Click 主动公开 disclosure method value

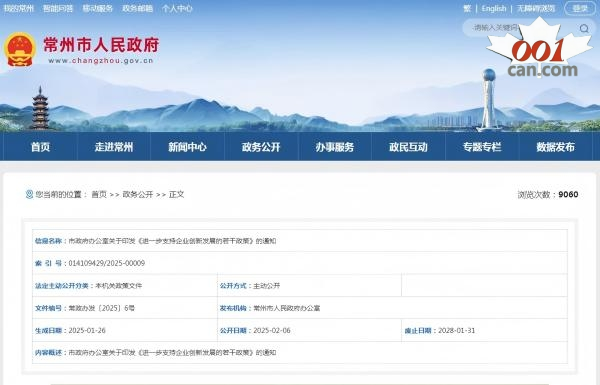[267, 286]
